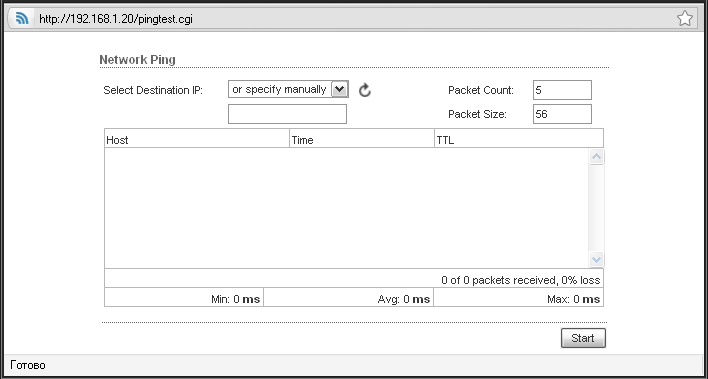Viewport: 708px width, 379px height.
Task: Click the packets received summary text
Action: (x=521, y=280)
